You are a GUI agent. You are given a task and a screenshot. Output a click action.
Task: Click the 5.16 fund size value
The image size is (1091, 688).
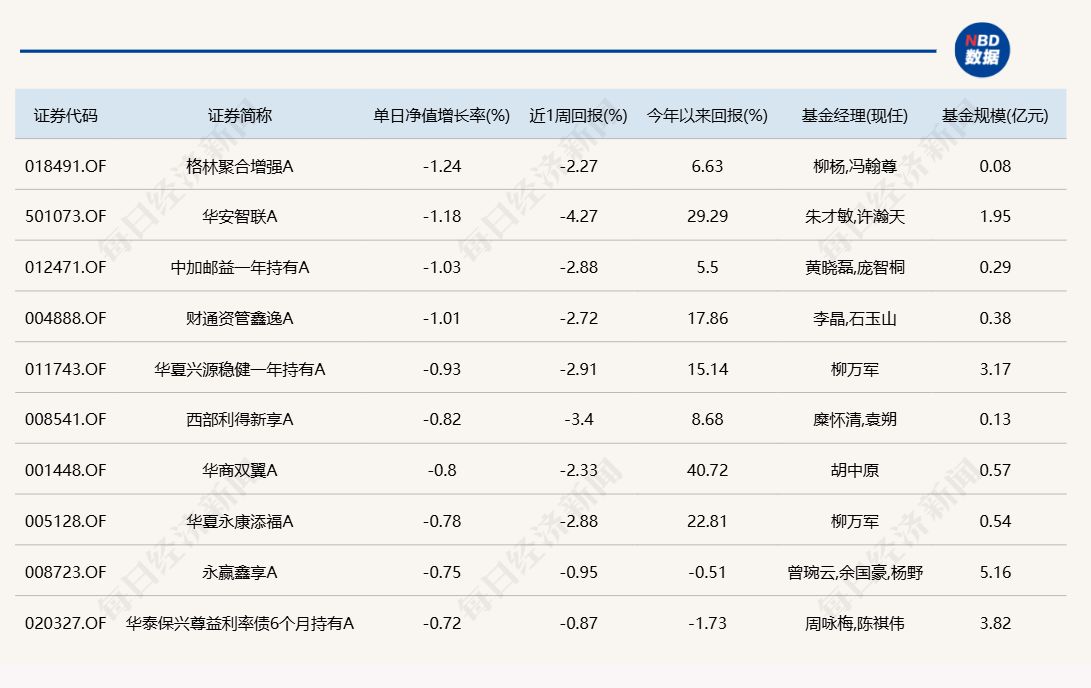[995, 573]
